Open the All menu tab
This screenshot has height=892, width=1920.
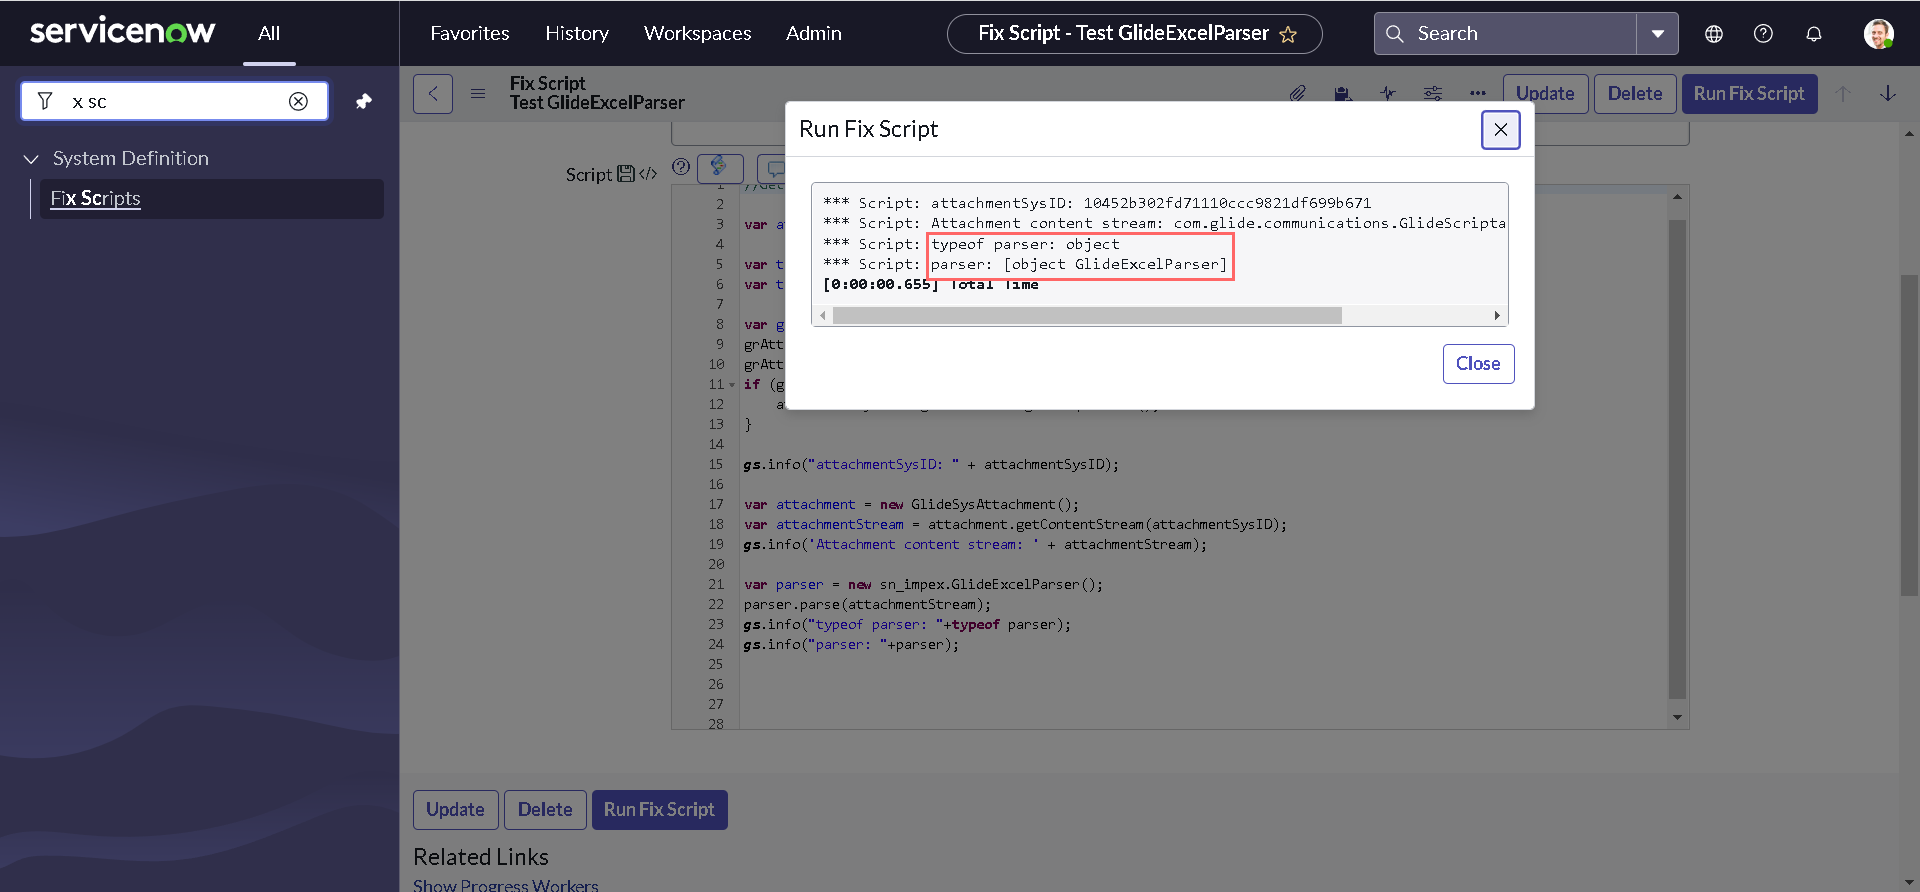tap(269, 33)
